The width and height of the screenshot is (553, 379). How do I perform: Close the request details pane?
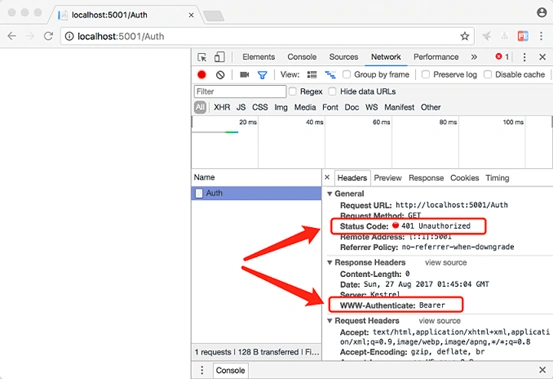coord(327,177)
